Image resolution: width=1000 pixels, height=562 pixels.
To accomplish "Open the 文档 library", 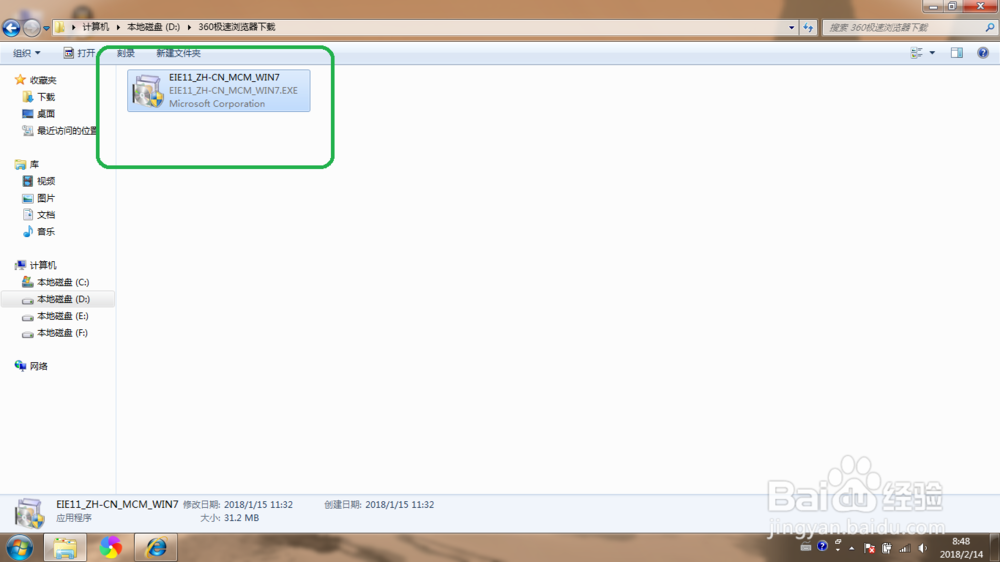I will click(x=46, y=215).
